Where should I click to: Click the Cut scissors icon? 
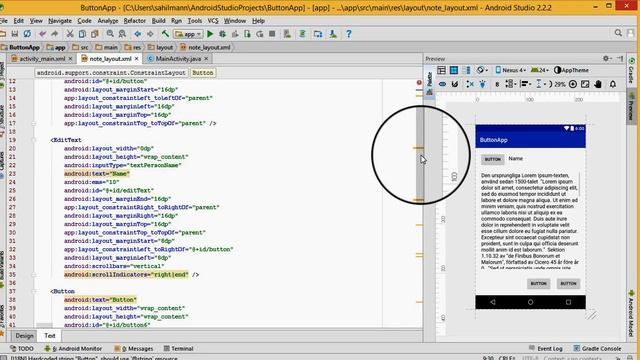(70, 34)
